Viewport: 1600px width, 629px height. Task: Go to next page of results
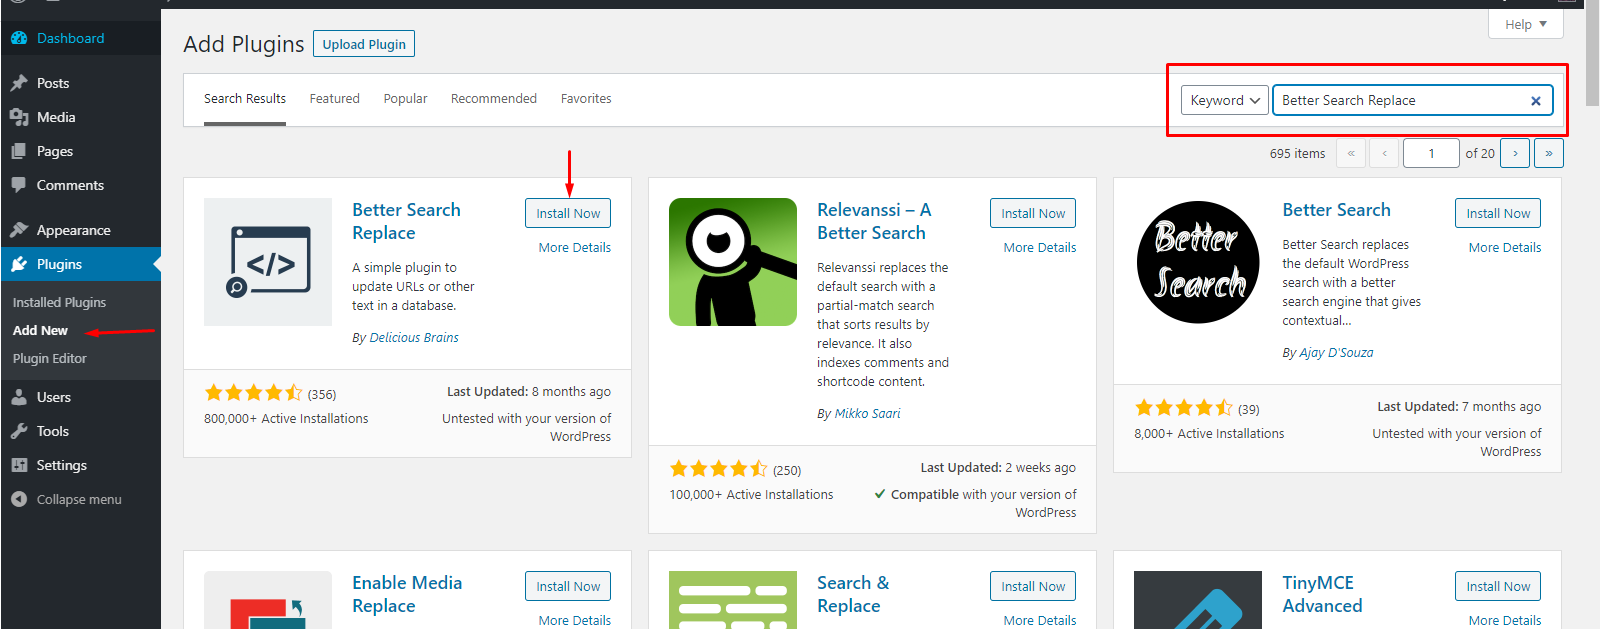(x=1516, y=153)
